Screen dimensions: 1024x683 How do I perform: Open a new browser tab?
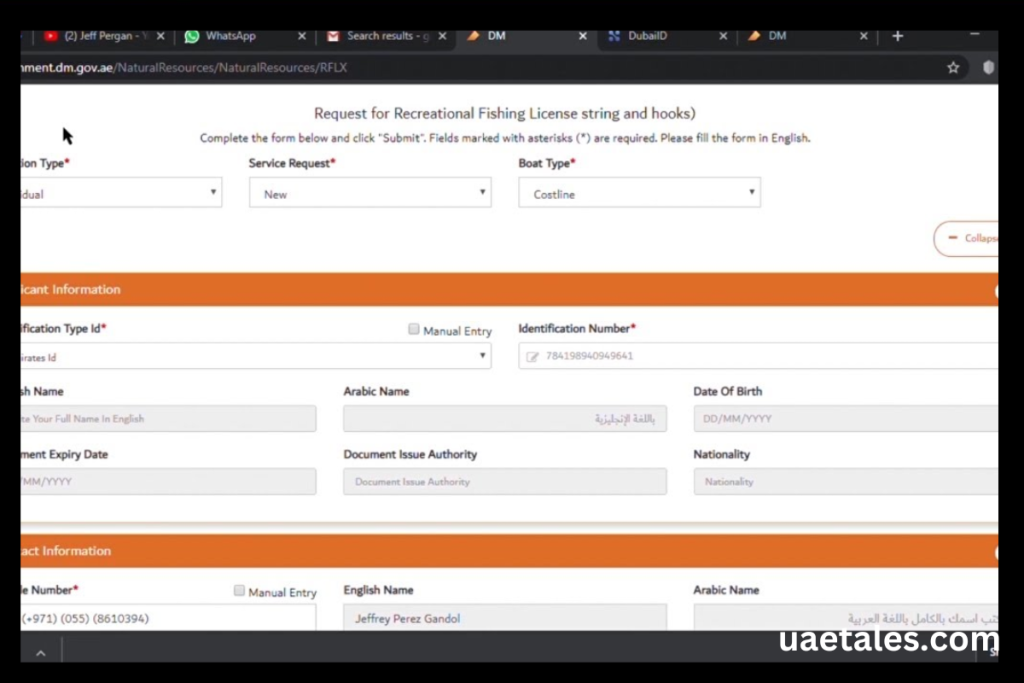click(897, 36)
